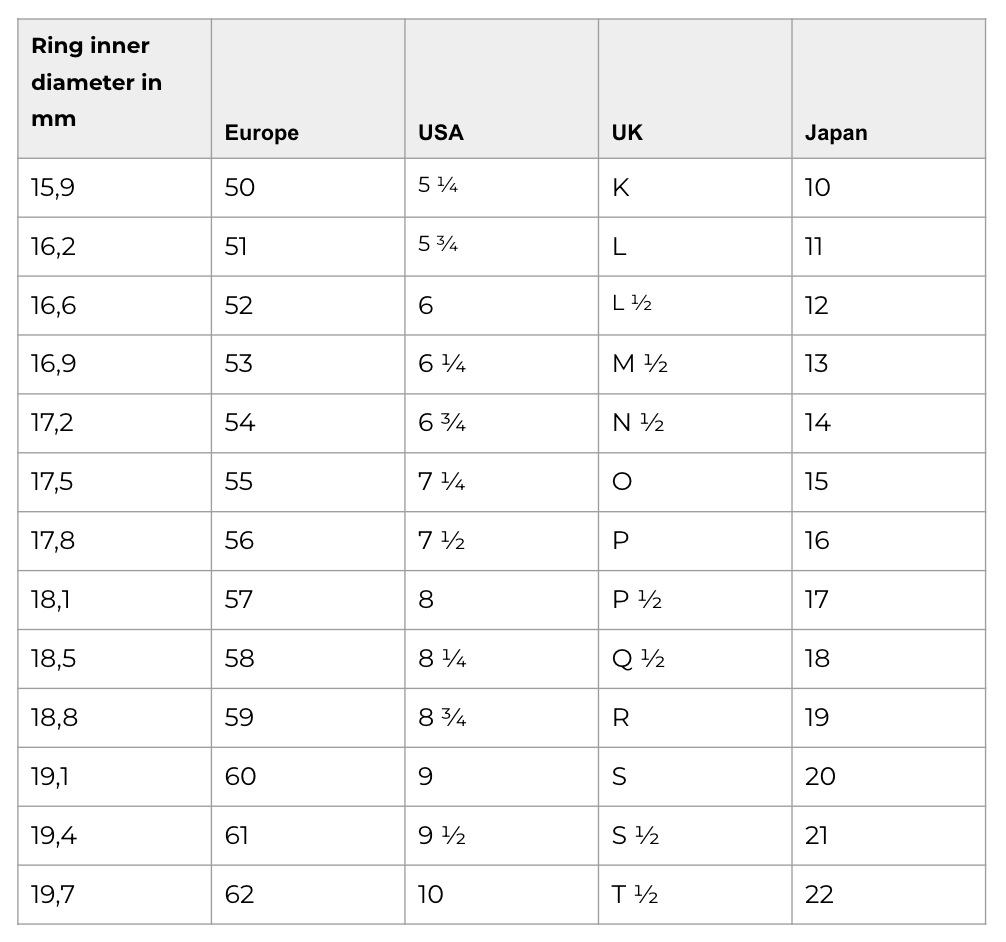Click the UK size O cell

point(621,482)
